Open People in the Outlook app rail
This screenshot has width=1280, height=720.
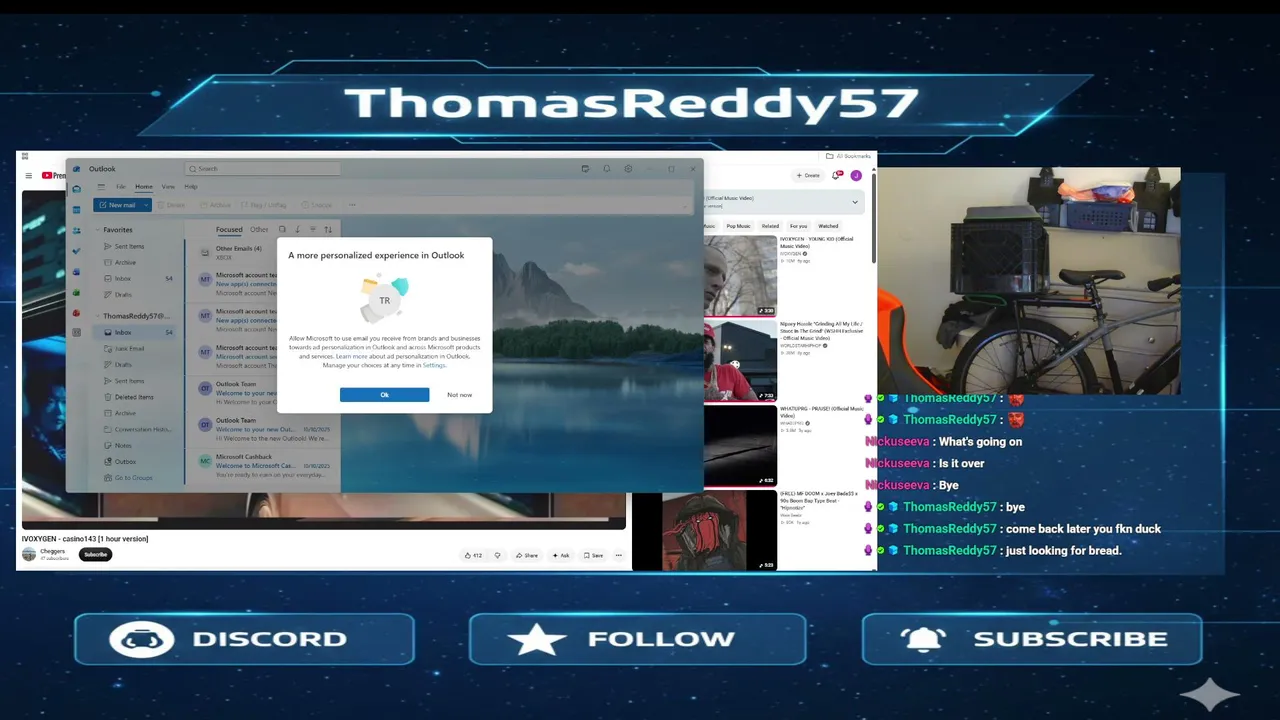point(76,230)
